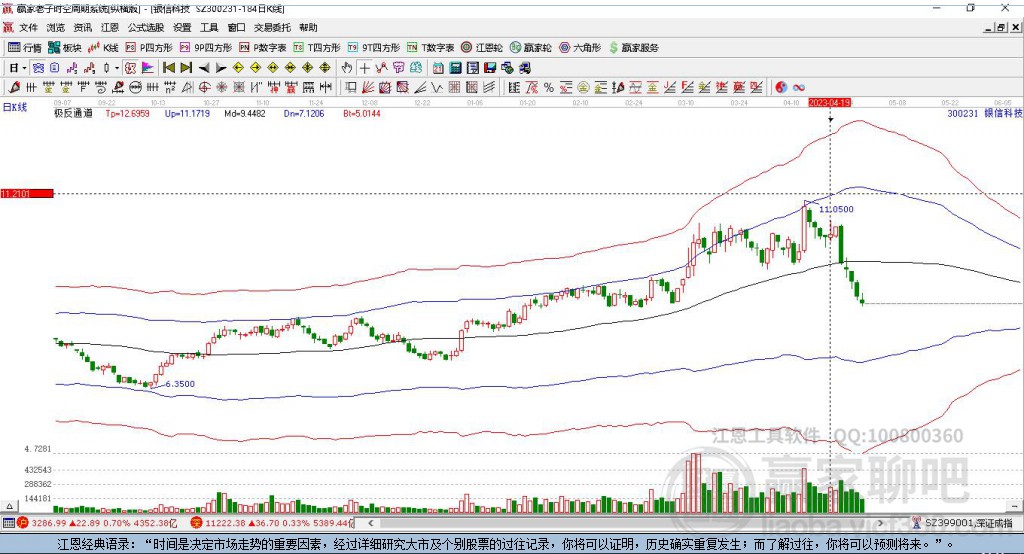The image size is (1024, 554).
Task: Click the 6.3500 low price annotation
Action: click(180, 383)
